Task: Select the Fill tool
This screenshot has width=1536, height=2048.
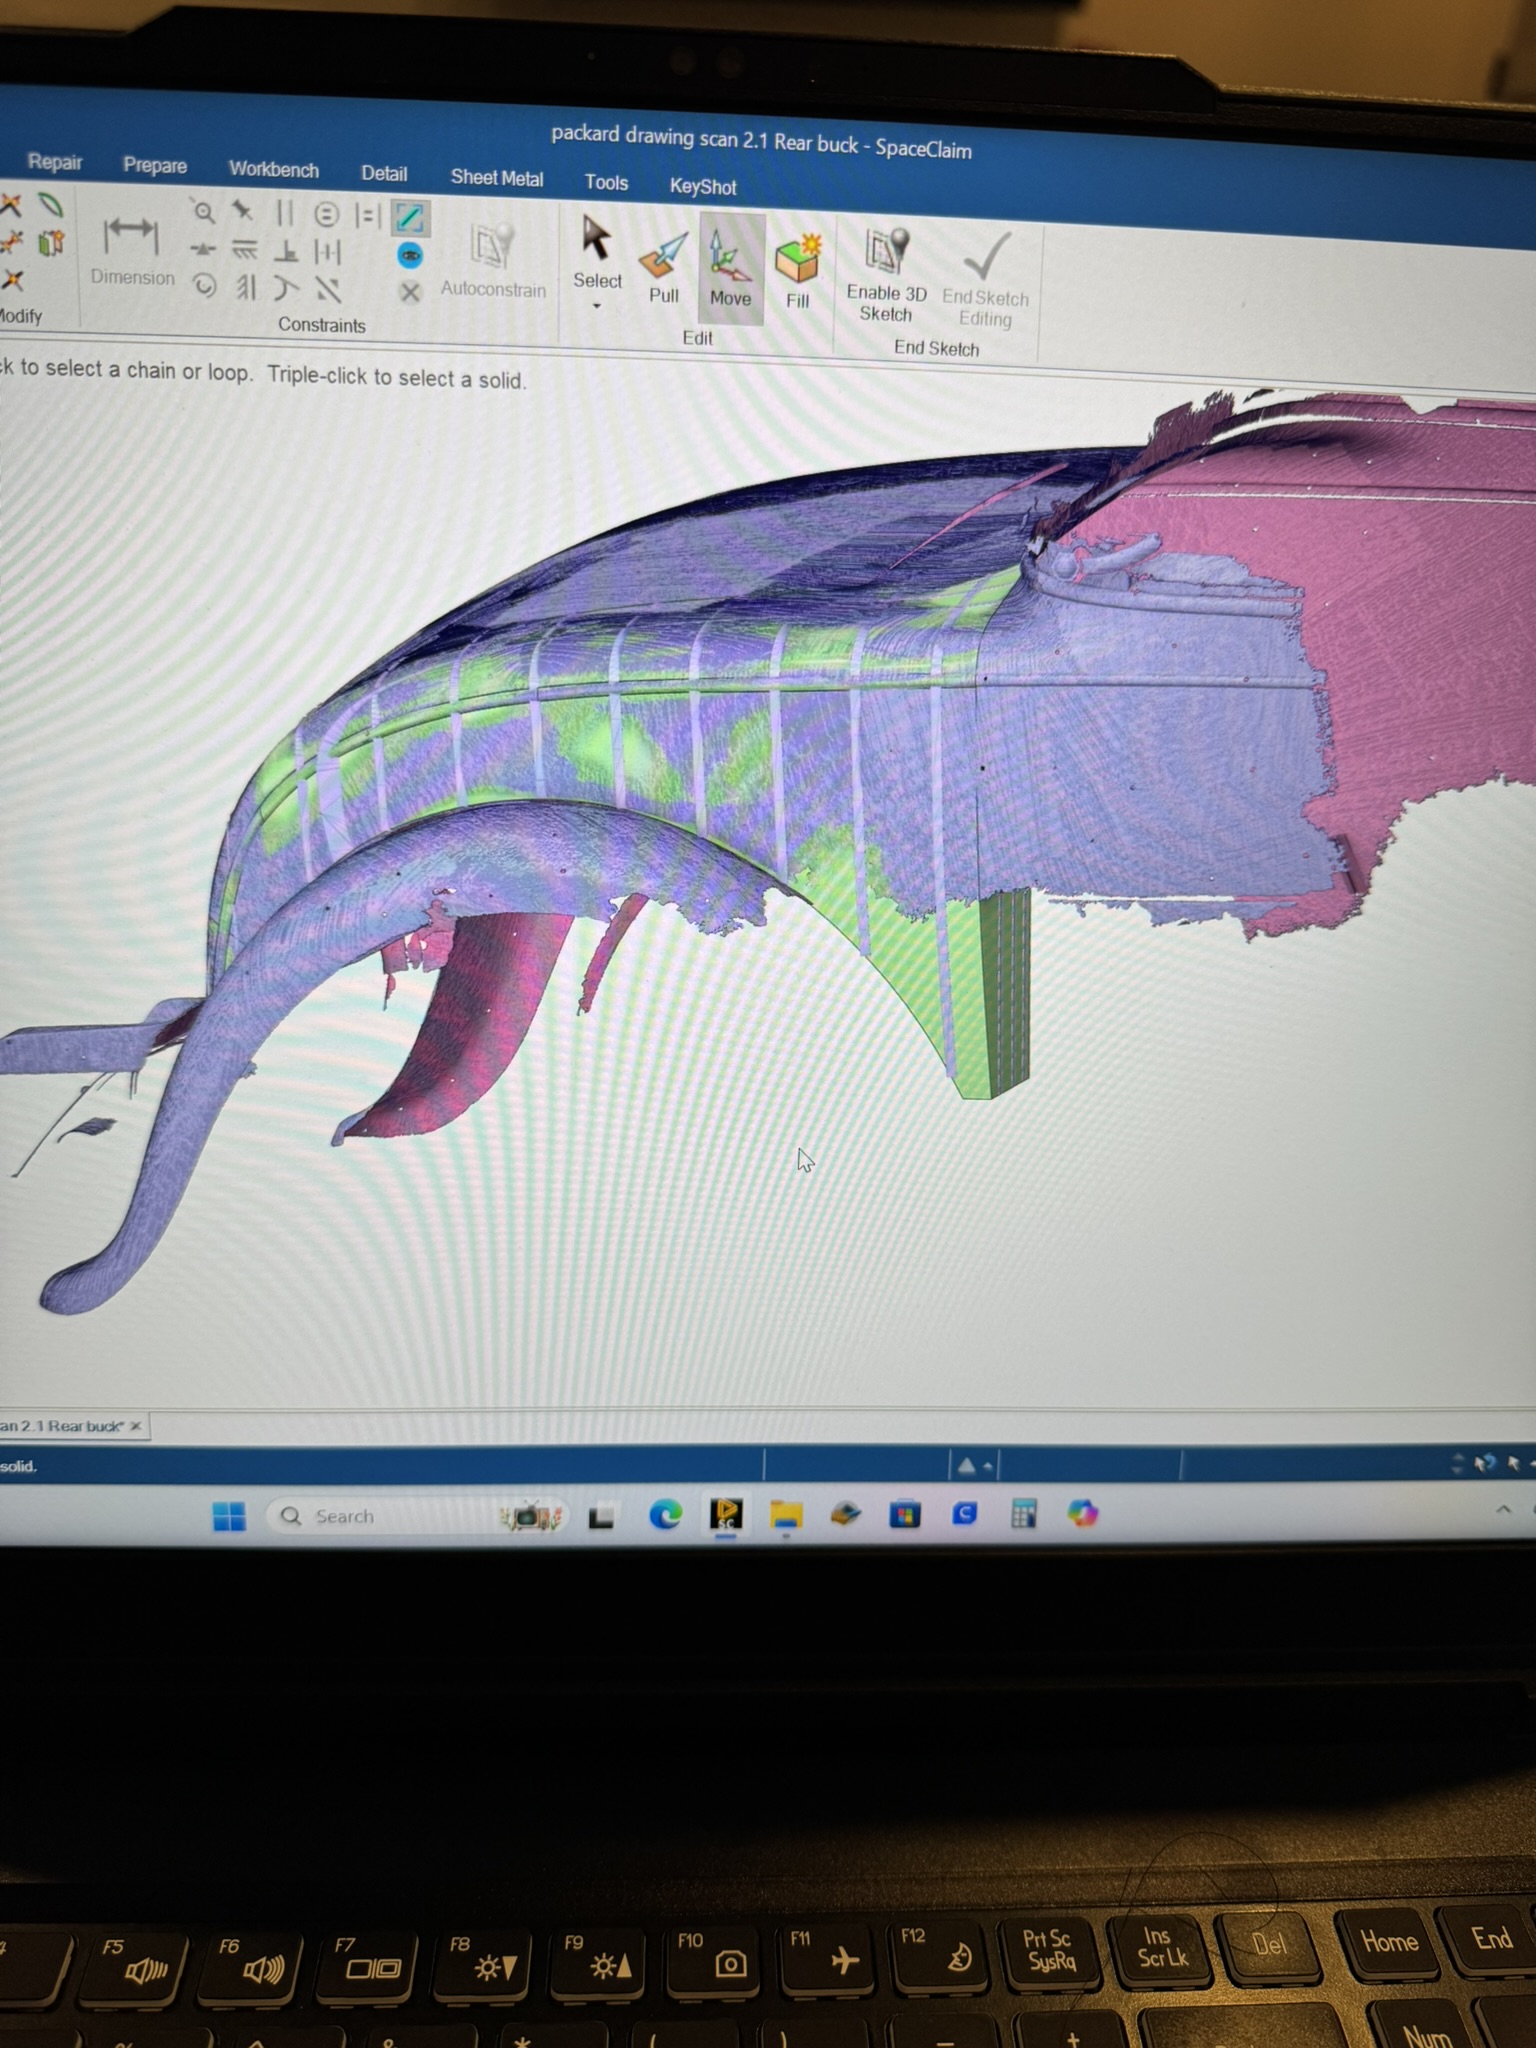Action: (797, 273)
